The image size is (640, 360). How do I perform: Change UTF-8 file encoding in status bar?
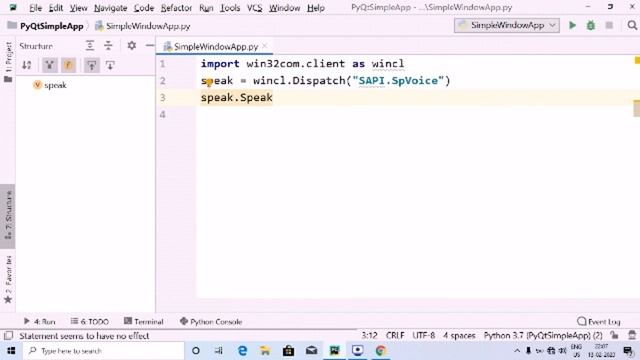click(x=423, y=336)
